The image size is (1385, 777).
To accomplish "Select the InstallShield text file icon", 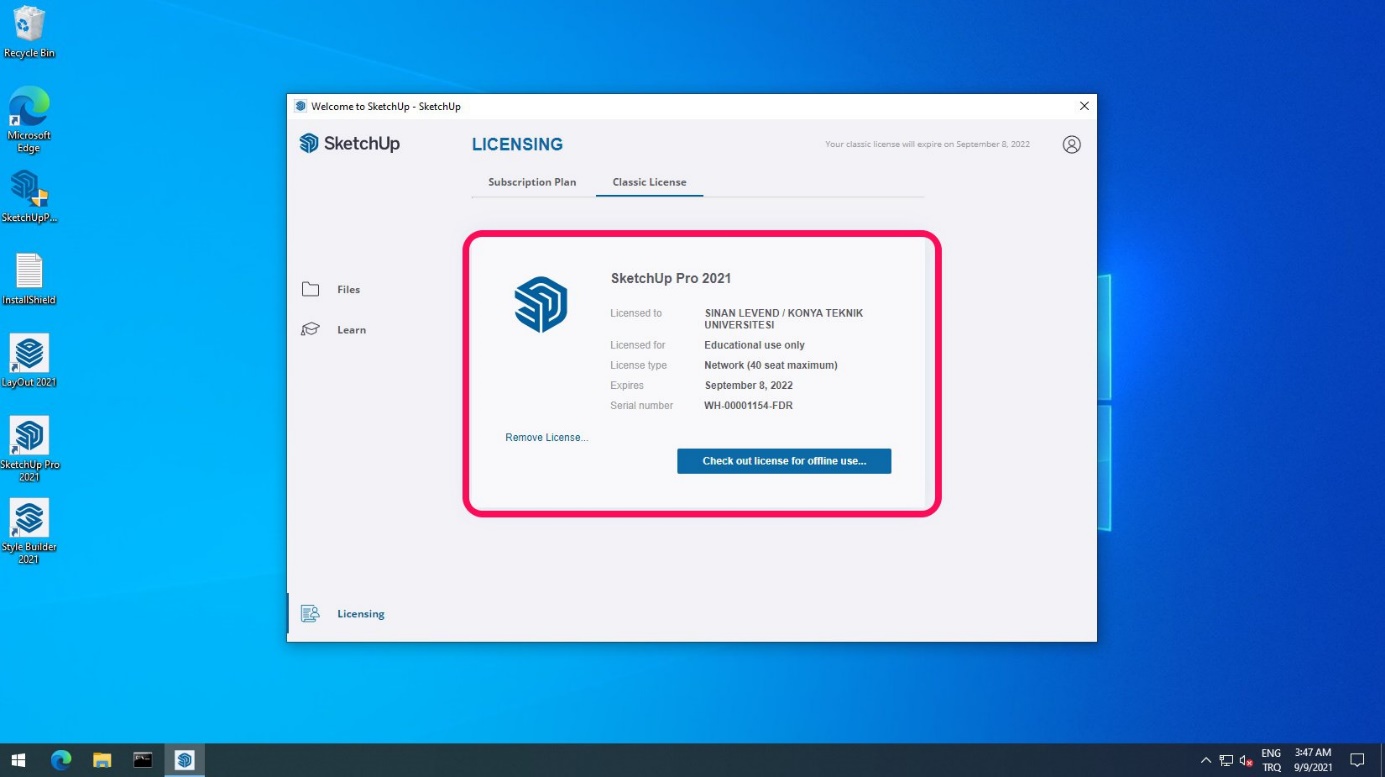I will (29, 279).
